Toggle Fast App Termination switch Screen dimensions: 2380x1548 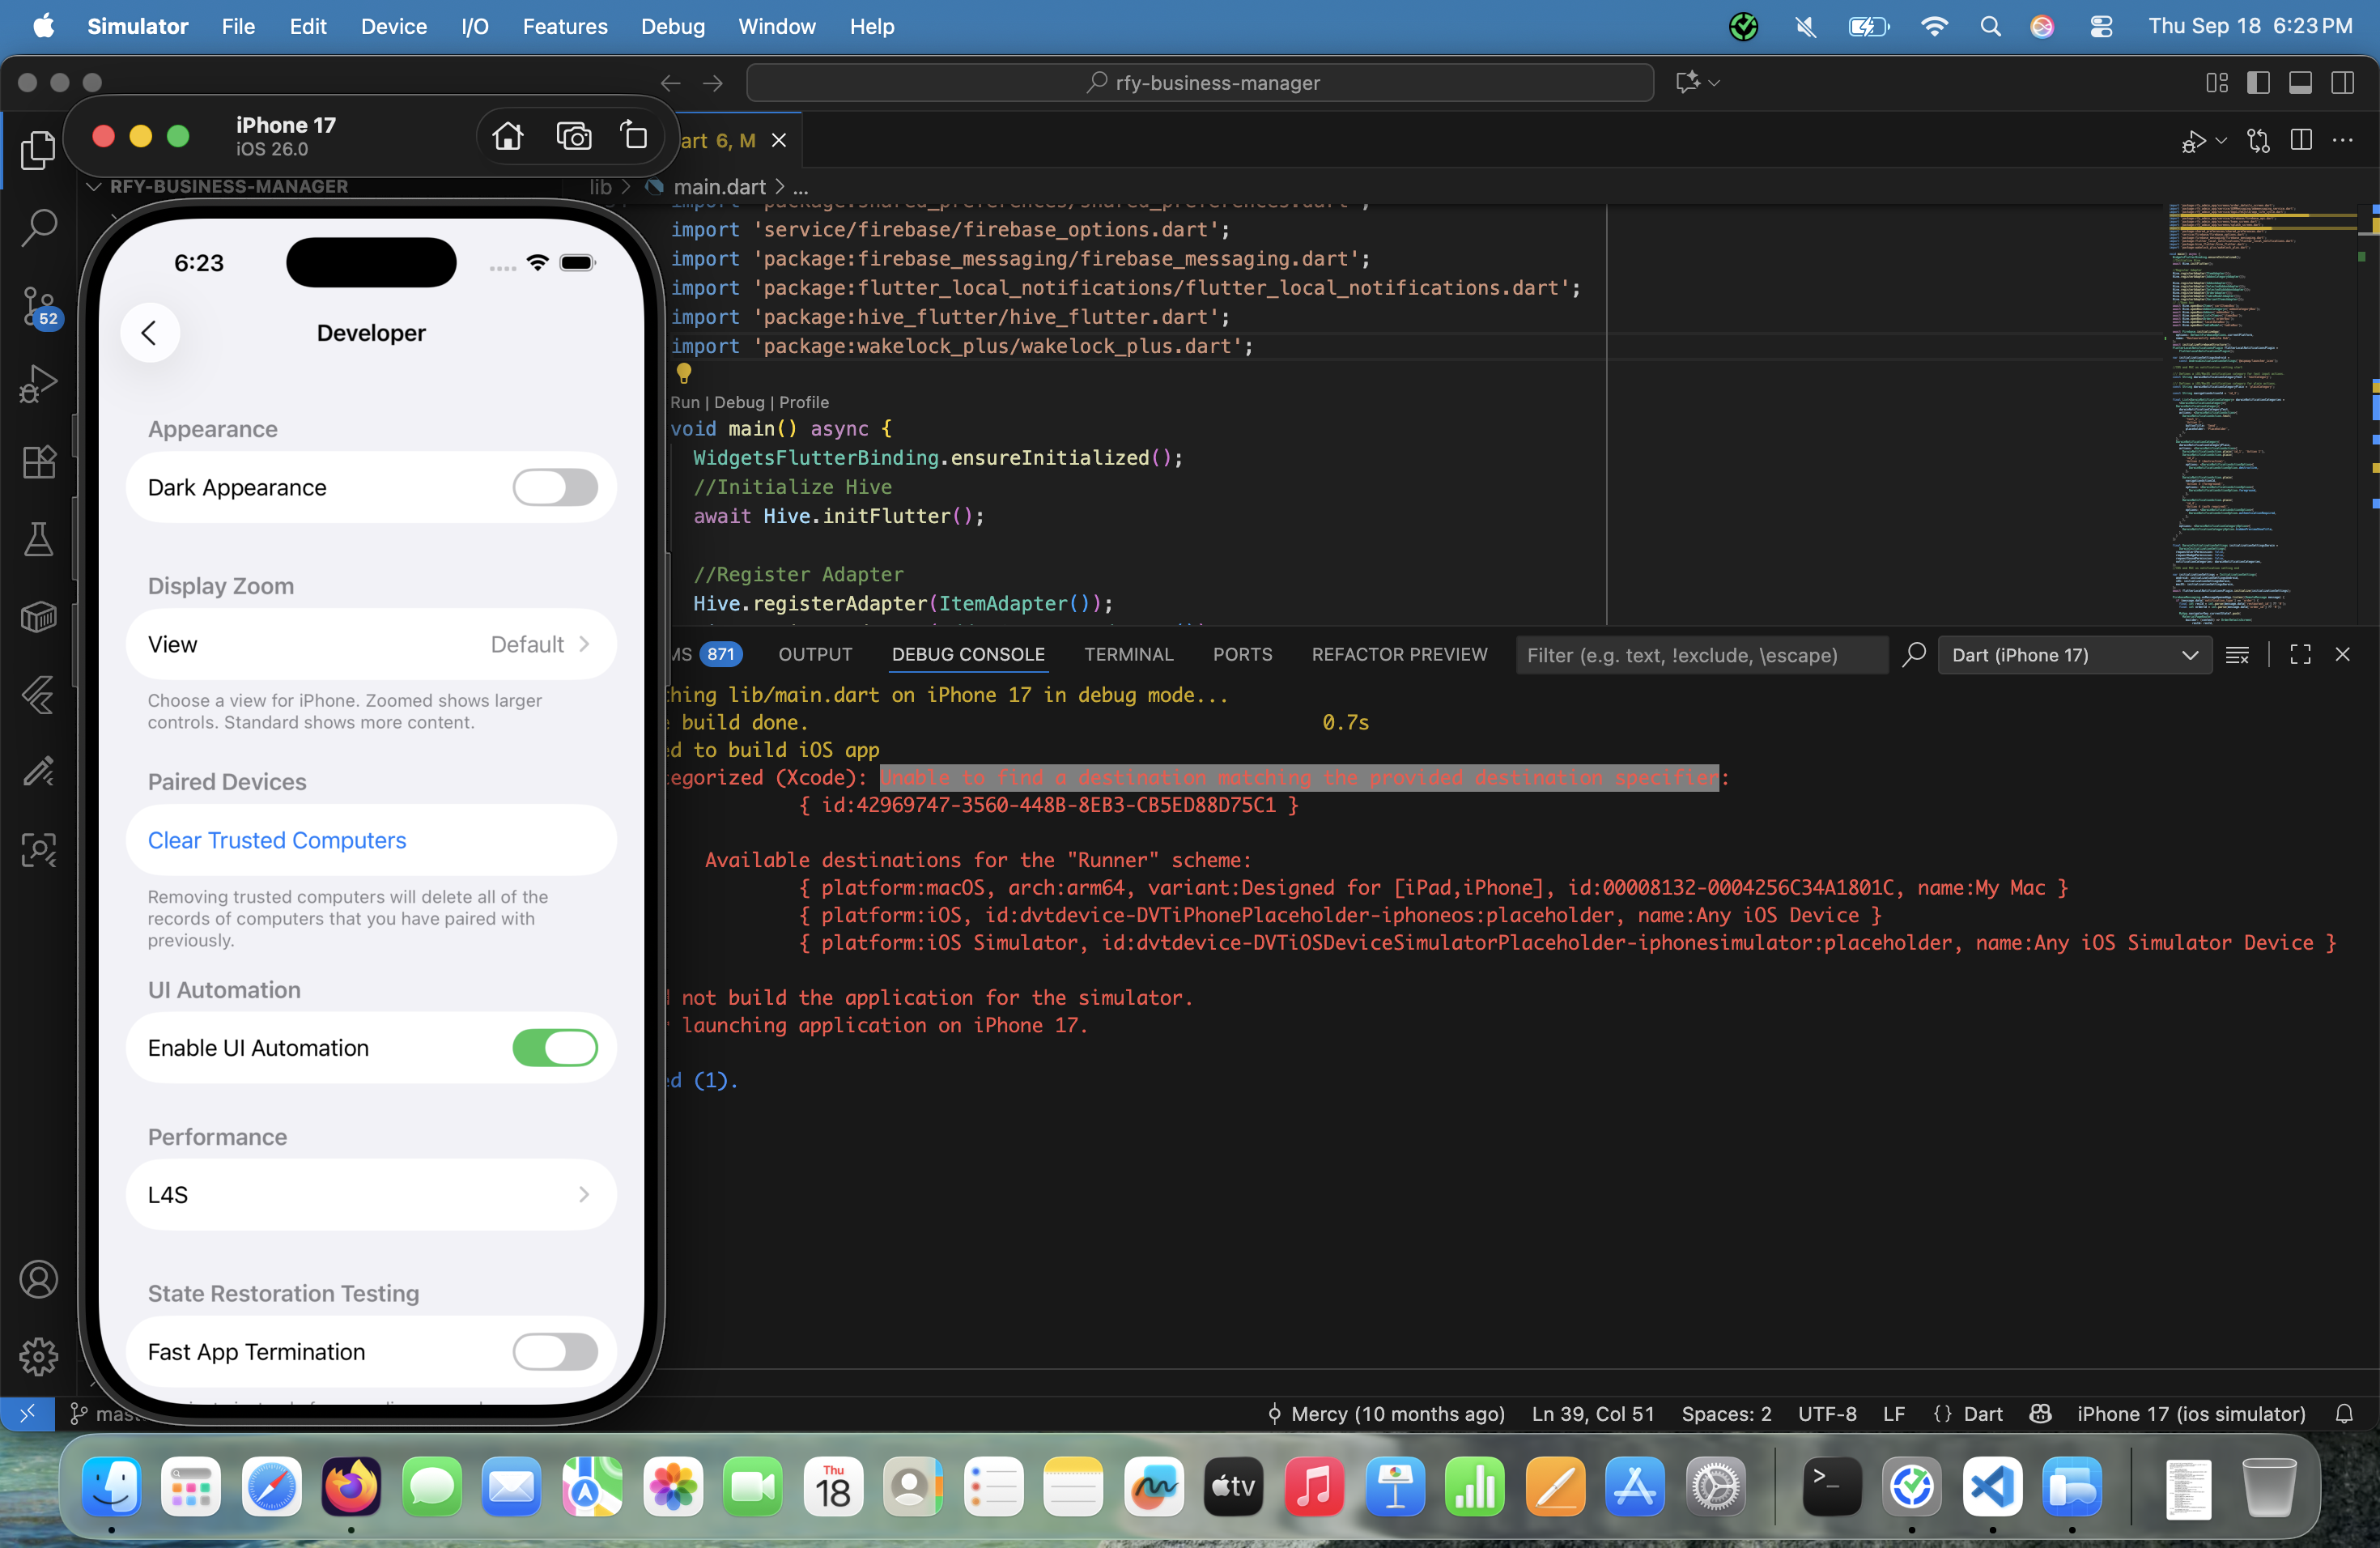(555, 1352)
